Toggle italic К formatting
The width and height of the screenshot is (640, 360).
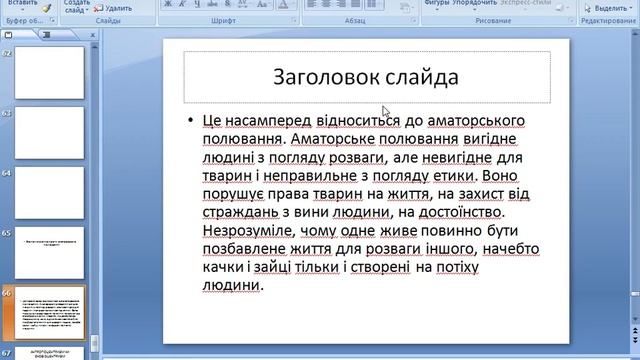pos(182,4)
